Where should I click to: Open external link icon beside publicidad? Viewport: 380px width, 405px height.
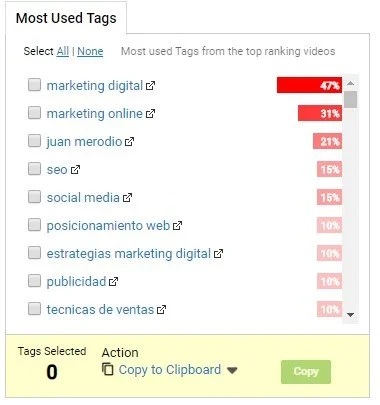coord(113,282)
